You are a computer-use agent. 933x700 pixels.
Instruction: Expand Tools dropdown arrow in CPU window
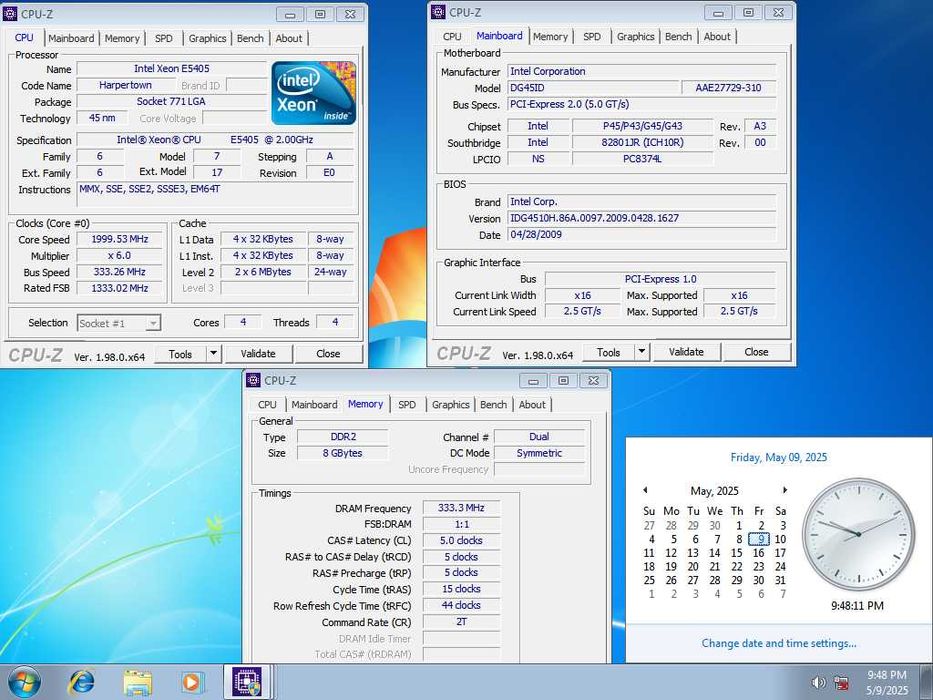pyautogui.click(x=213, y=354)
